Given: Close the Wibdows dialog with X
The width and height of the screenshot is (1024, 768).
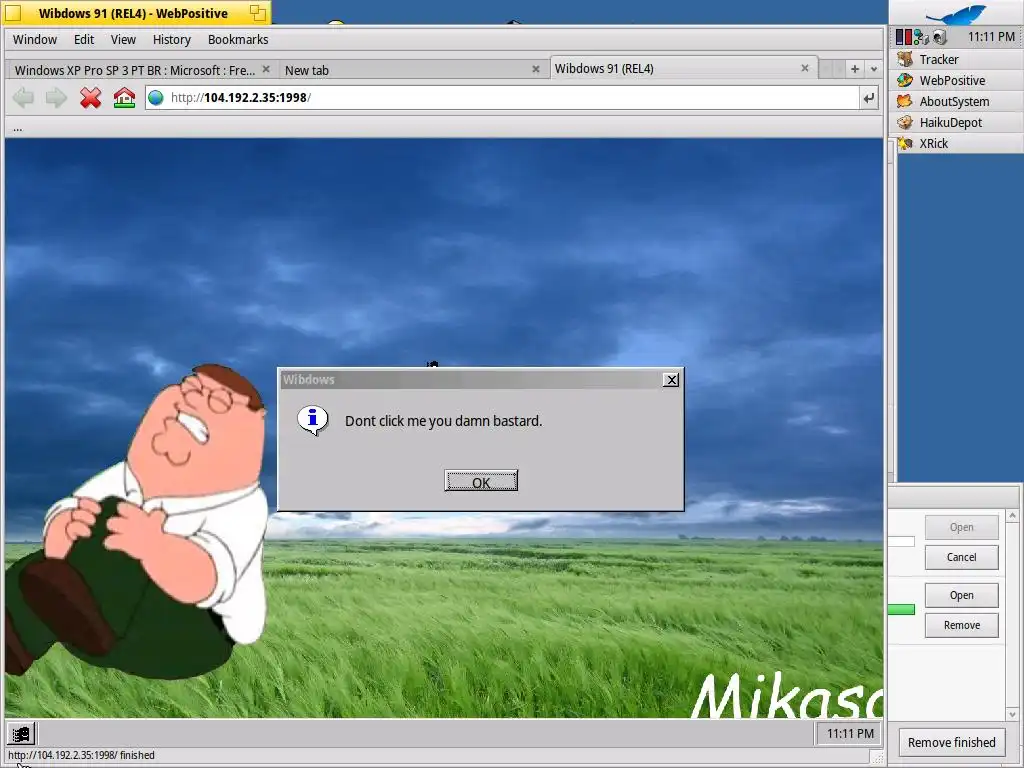Looking at the screenshot, I should [x=671, y=380].
